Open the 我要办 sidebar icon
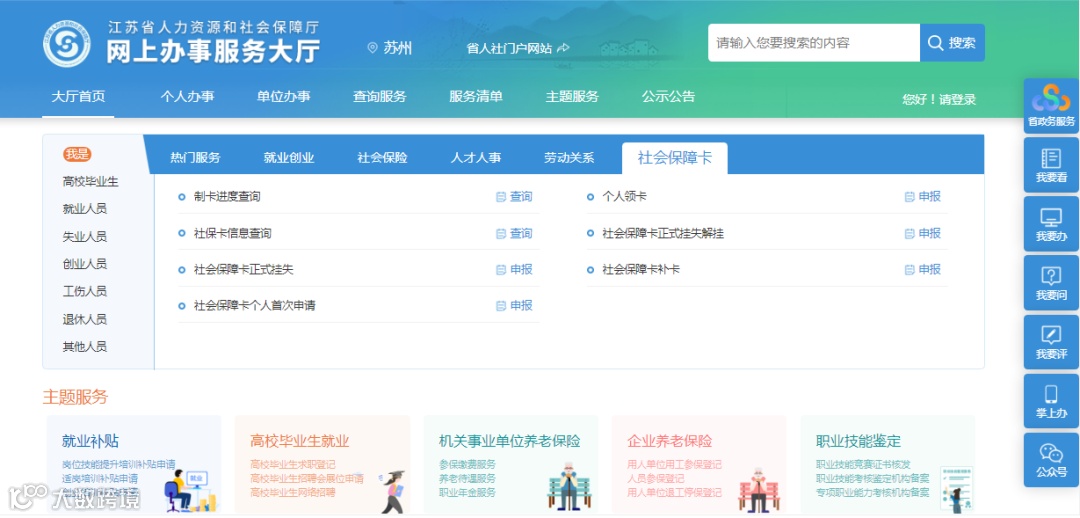 click(1051, 225)
